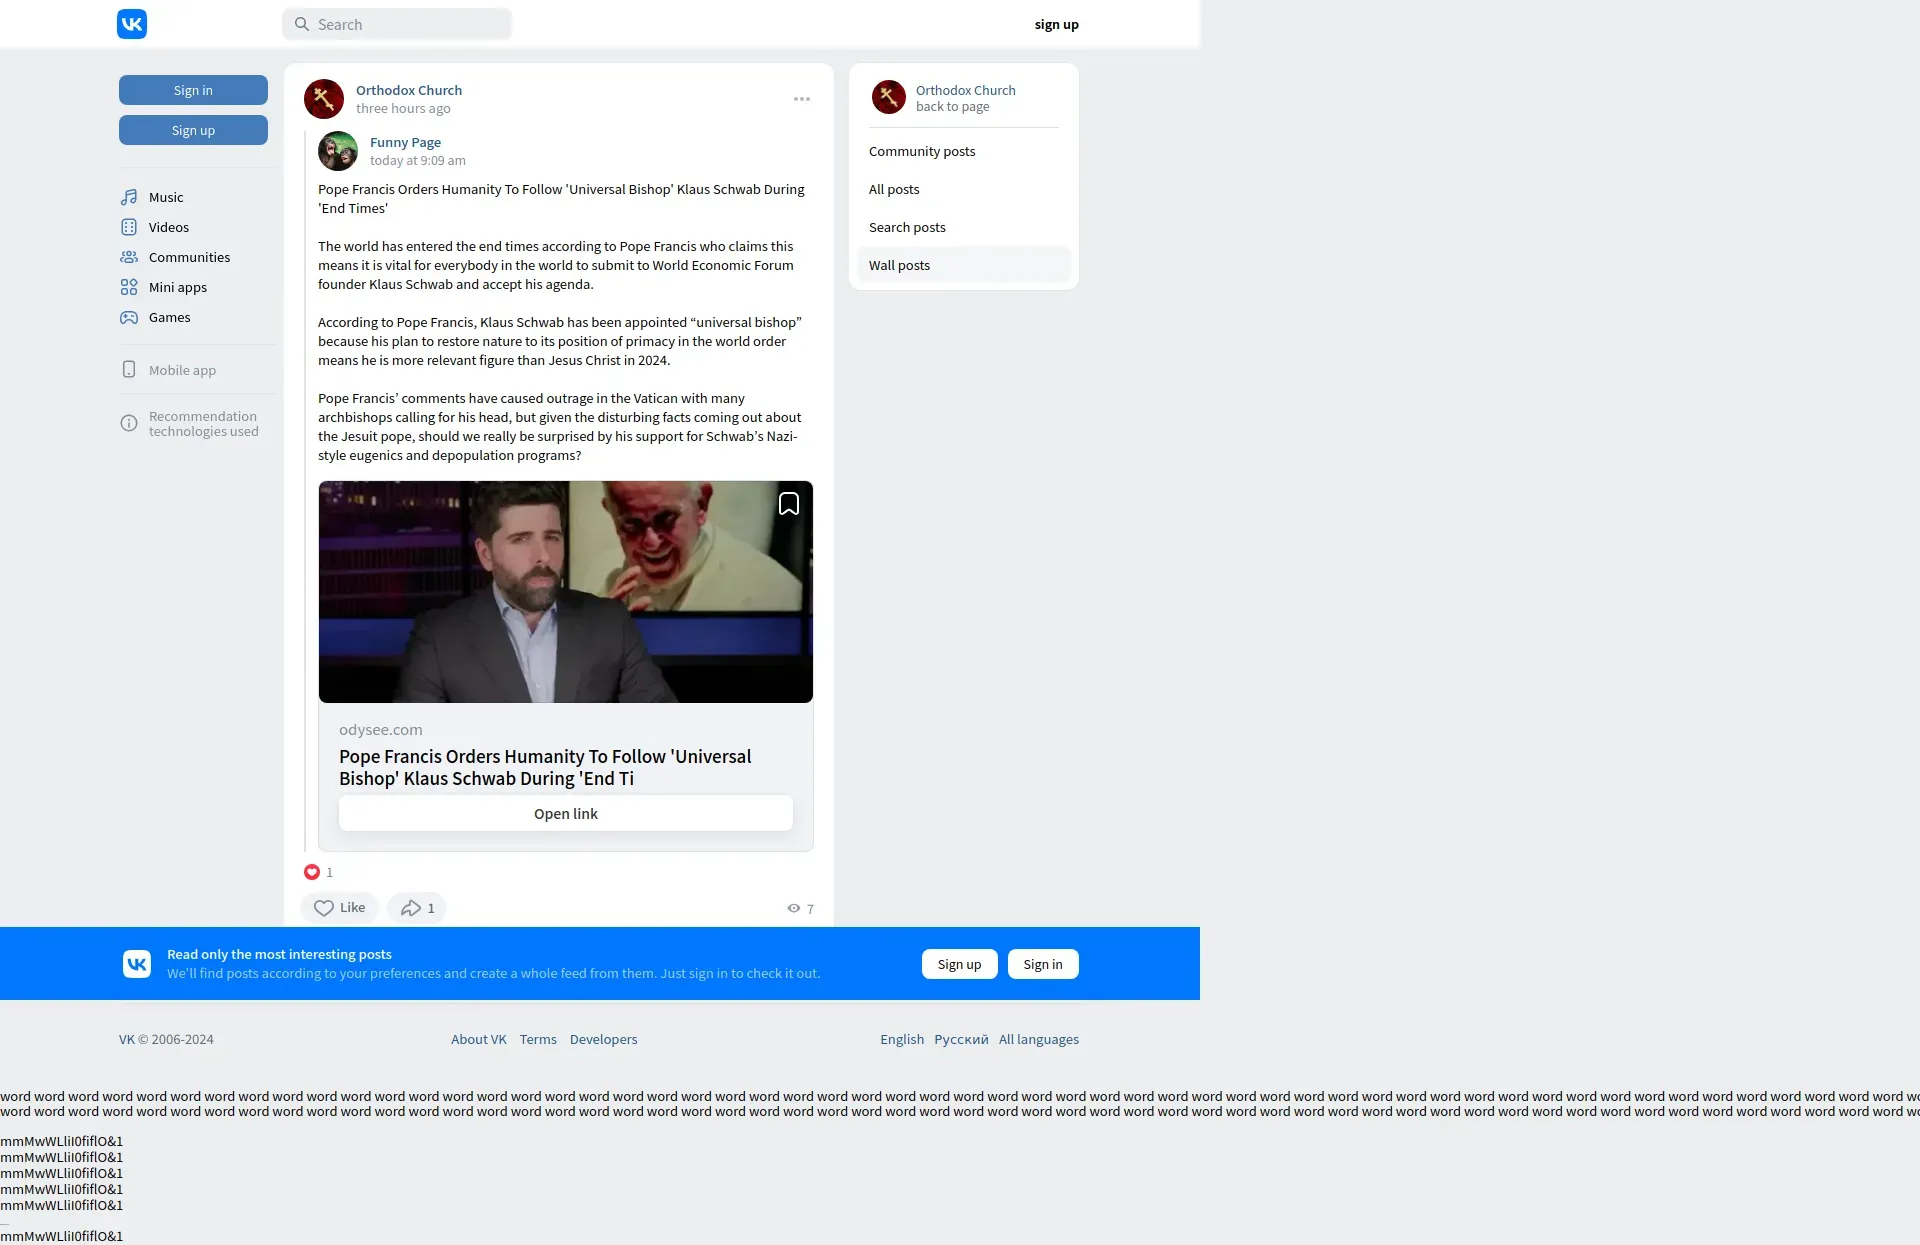Screen dimensions: 1920x1245
Task: Open the Pope Francis video thumbnail
Action: click(x=565, y=591)
